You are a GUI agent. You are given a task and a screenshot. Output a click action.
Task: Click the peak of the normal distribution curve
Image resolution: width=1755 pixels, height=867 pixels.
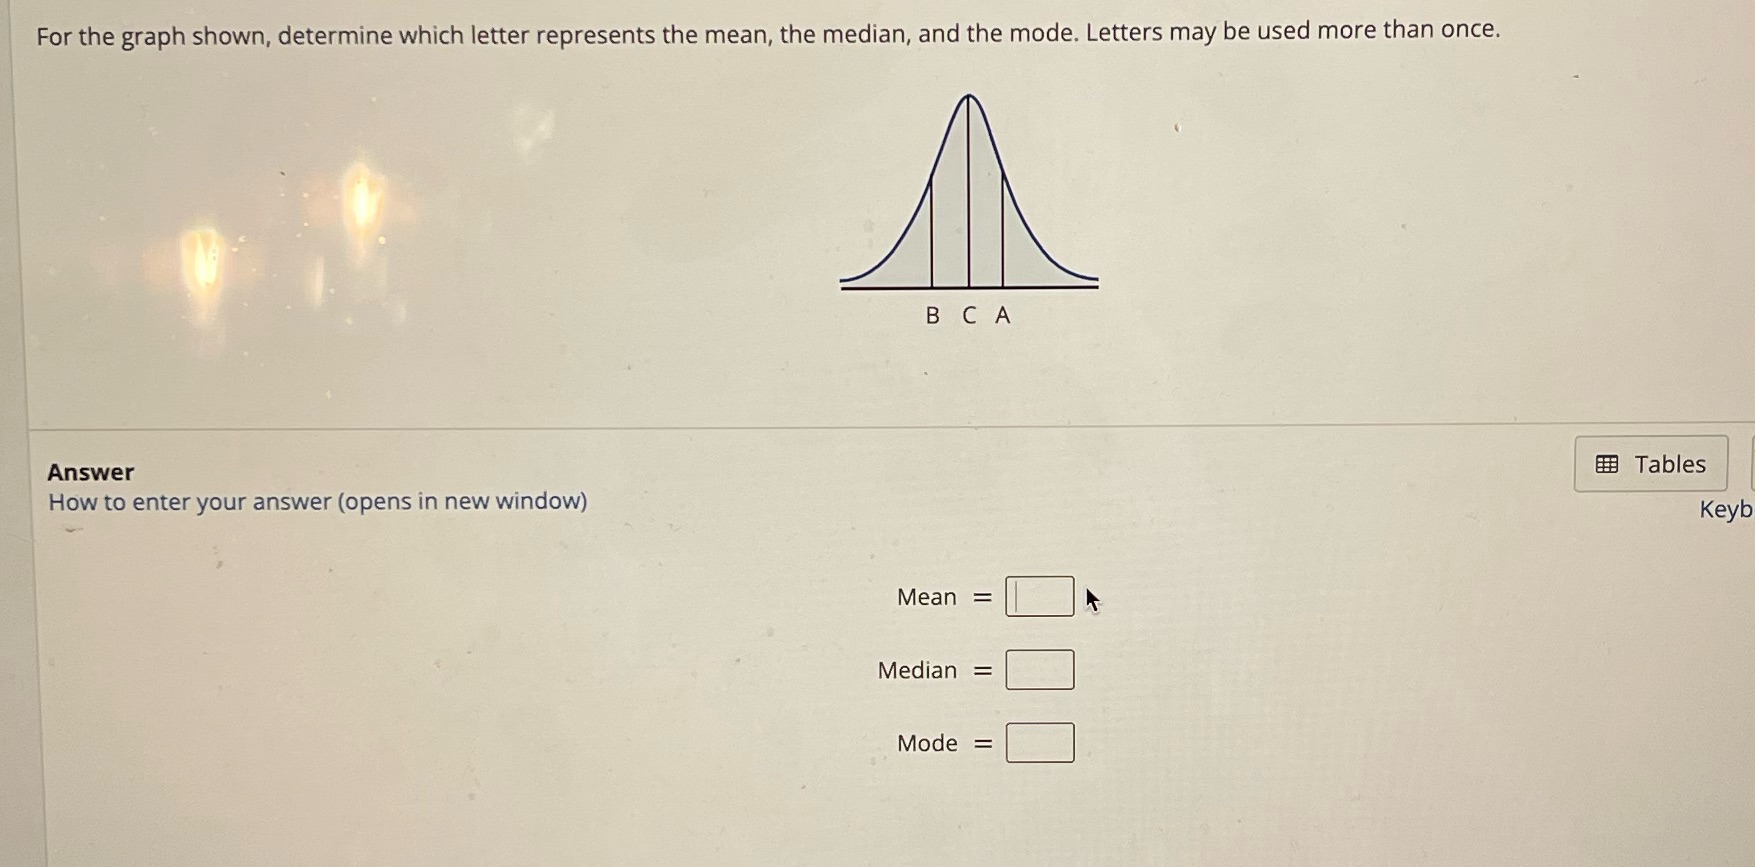(967, 98)
